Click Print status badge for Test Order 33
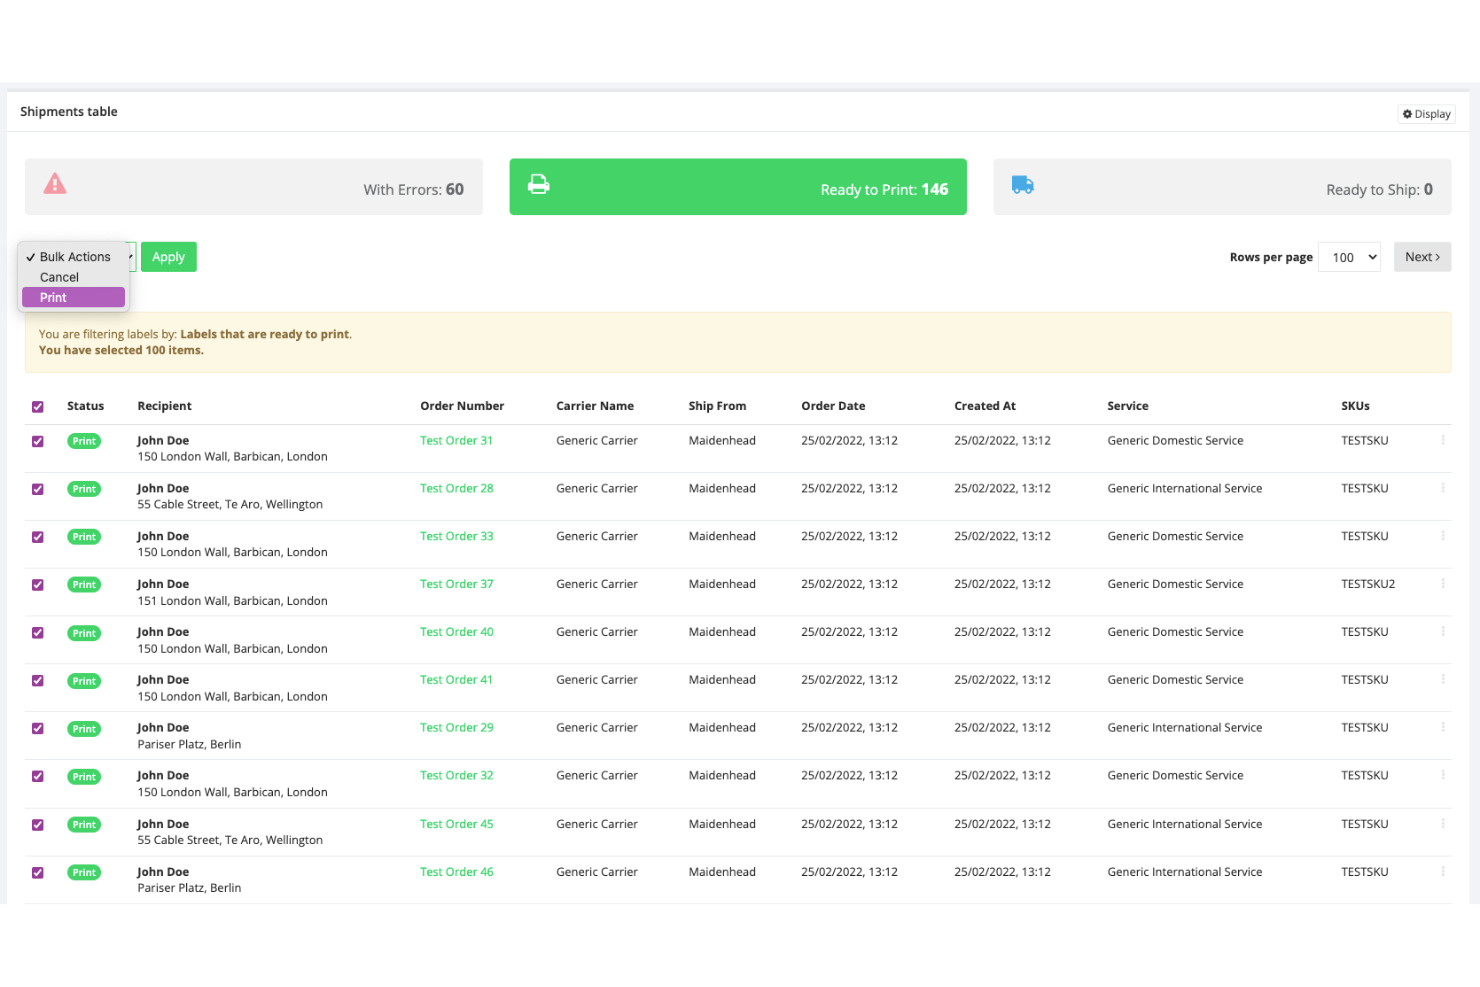 point(84,537)
